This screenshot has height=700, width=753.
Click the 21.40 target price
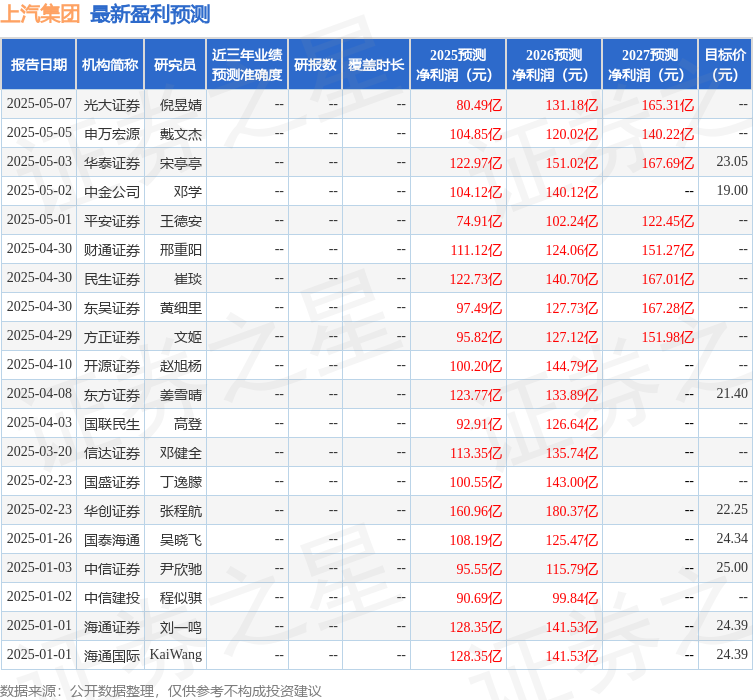click(732, 394)
